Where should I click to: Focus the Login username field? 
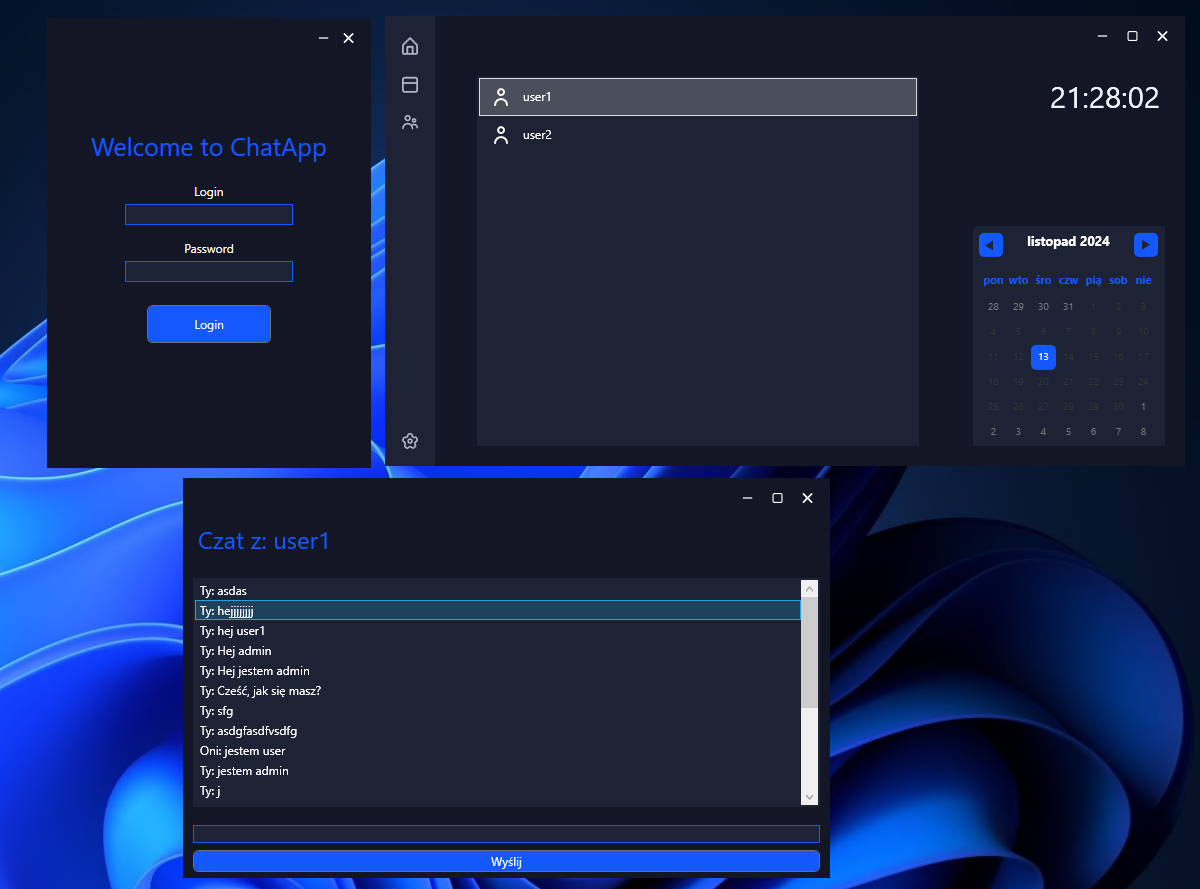coord(208,215)
